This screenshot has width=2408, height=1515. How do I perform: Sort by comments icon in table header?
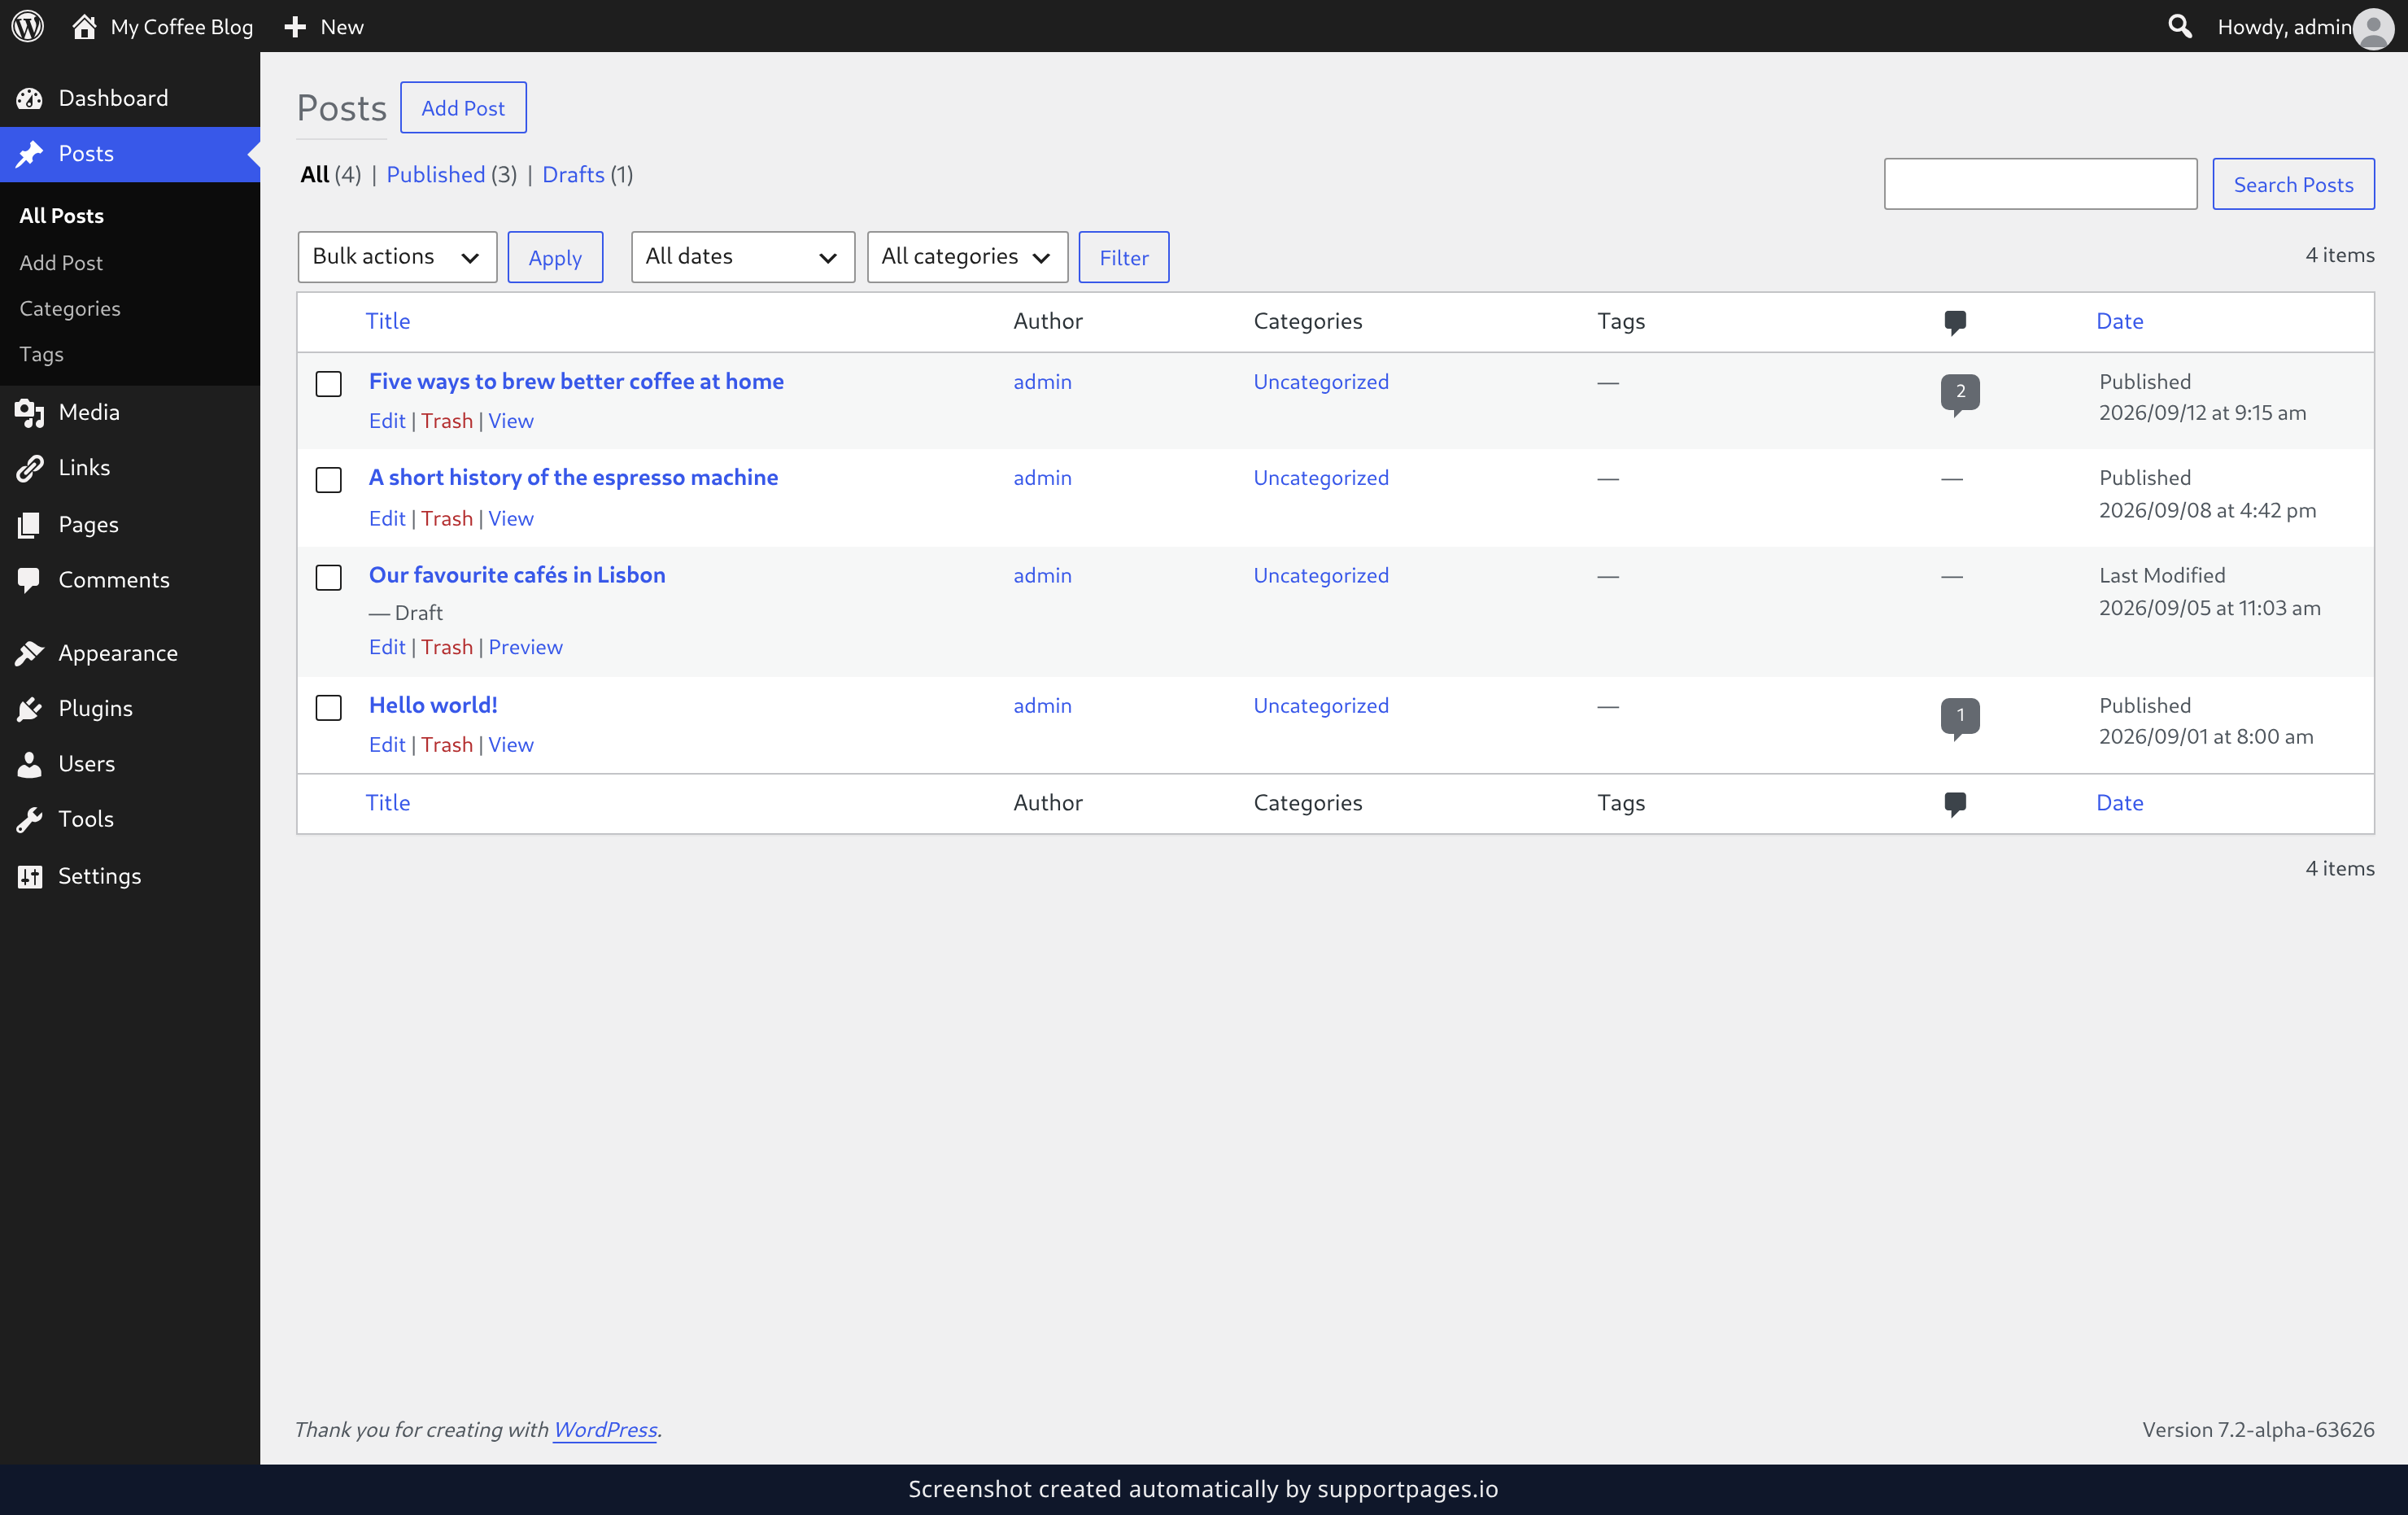pos(1955,322)
